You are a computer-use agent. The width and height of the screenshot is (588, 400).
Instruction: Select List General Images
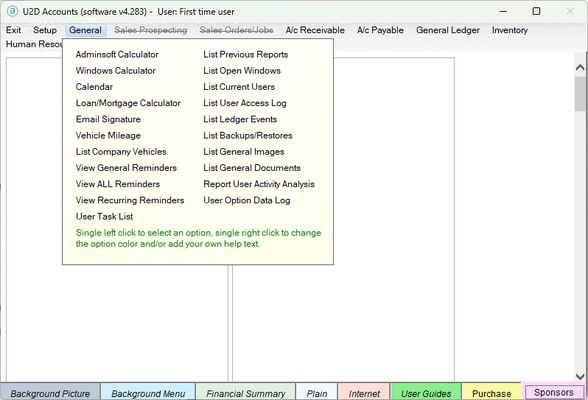tap(244, 151)
